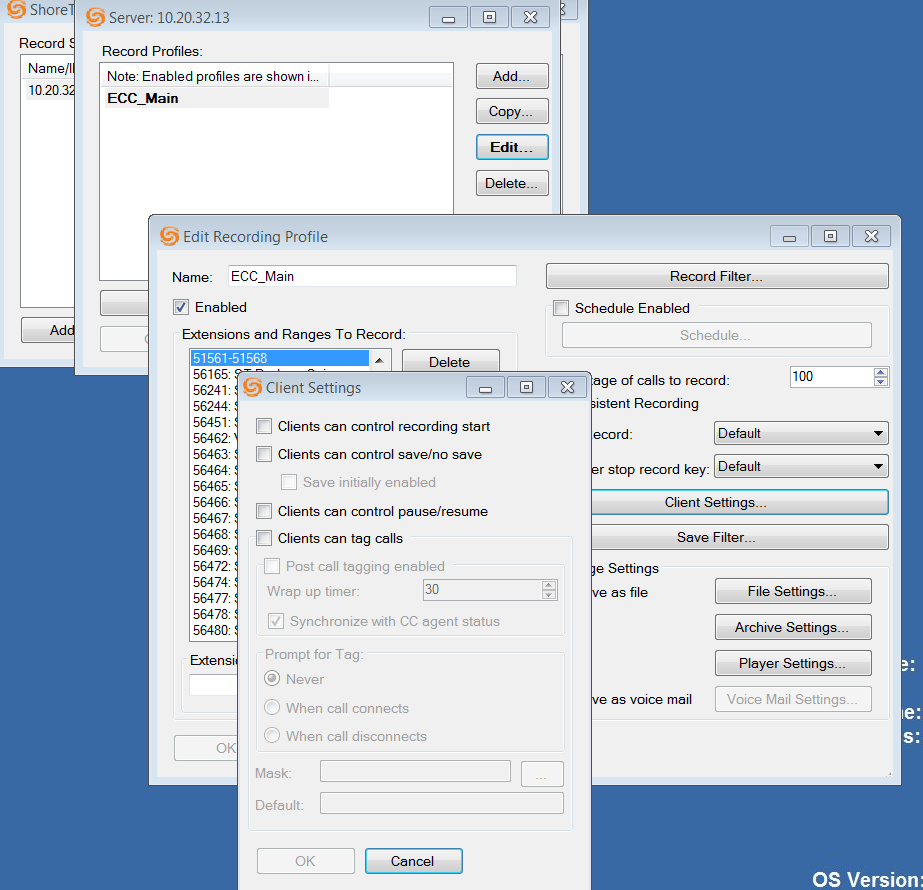This screenshot has height=890, width=923.
Task: Click the profile Name field ECC_Main
Action: tap(372, 276)
